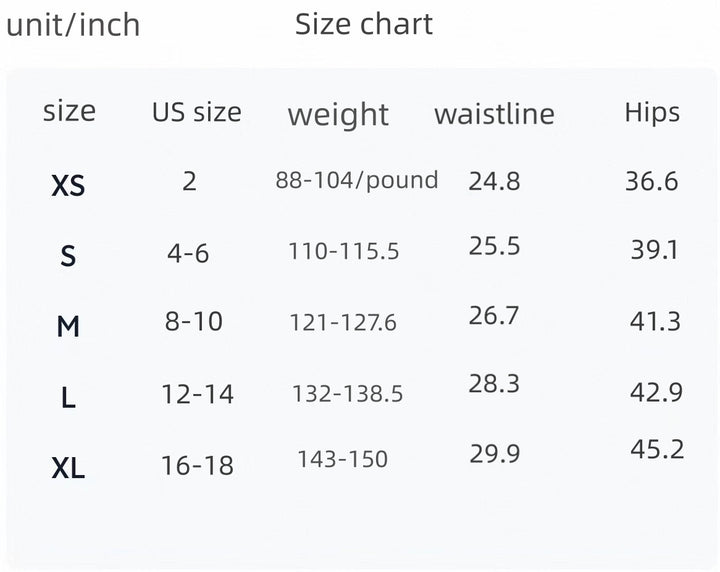
Task: Select the 'US size' column header
Action: click(197, 112)
